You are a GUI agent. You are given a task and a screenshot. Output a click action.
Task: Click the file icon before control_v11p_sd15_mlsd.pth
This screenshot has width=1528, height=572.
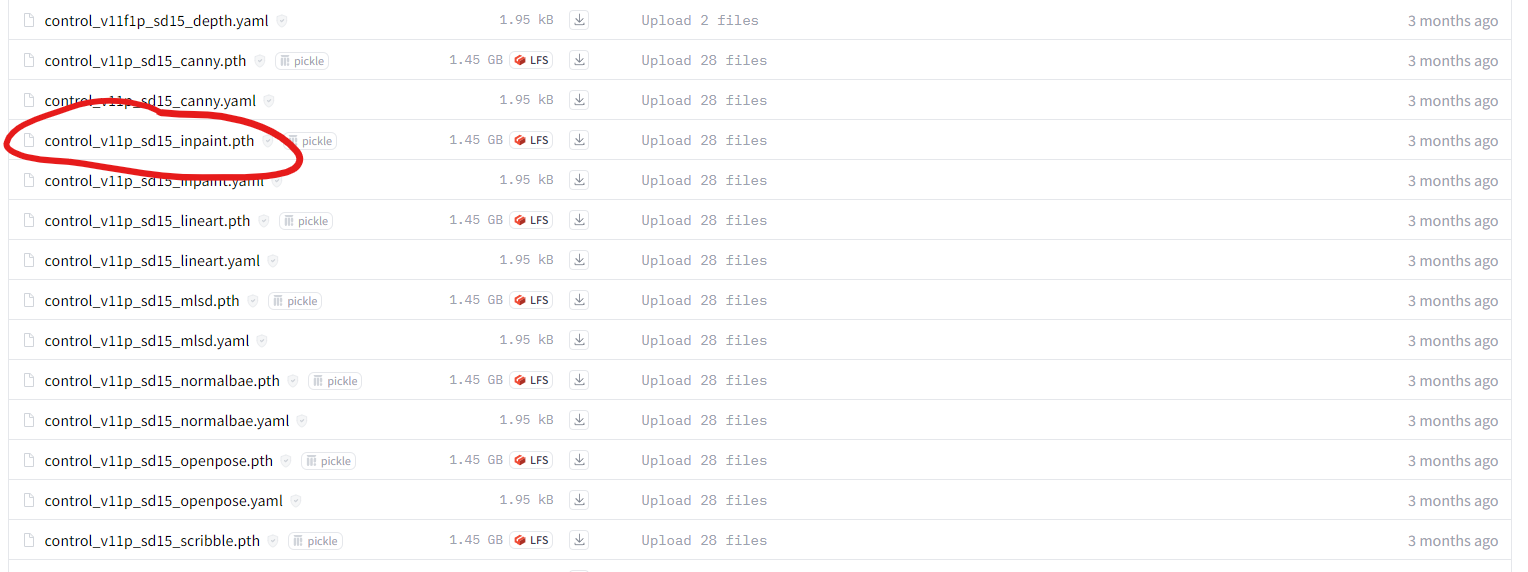point(29,301)
